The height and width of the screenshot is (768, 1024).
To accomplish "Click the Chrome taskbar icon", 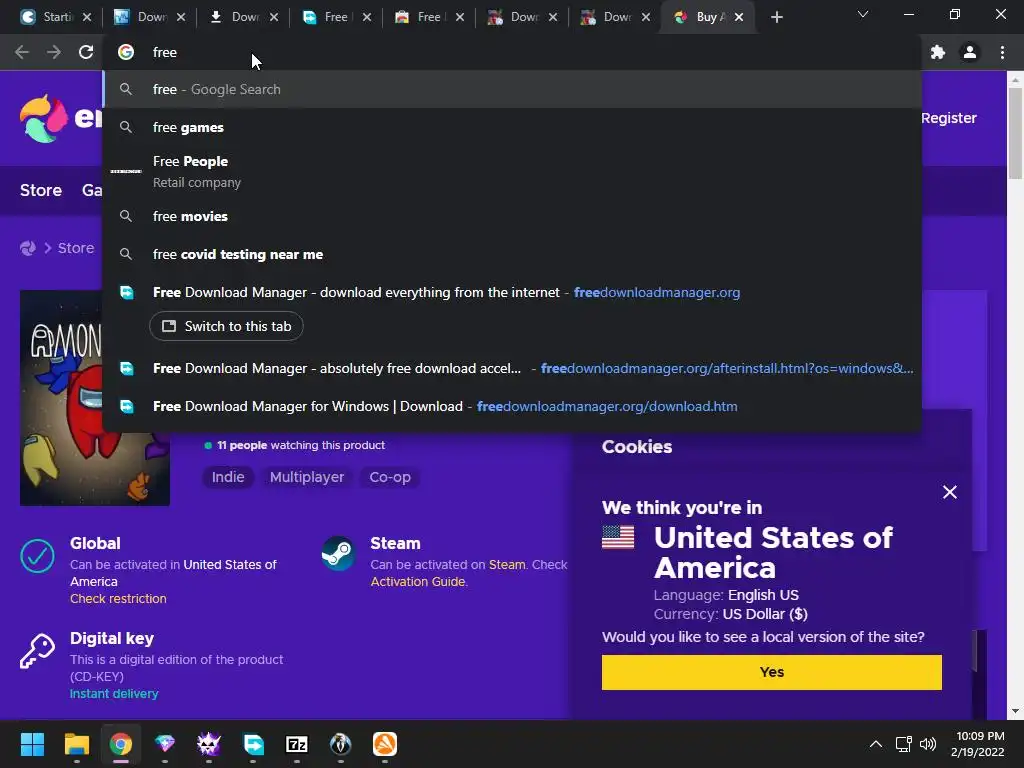I will 121,744.
